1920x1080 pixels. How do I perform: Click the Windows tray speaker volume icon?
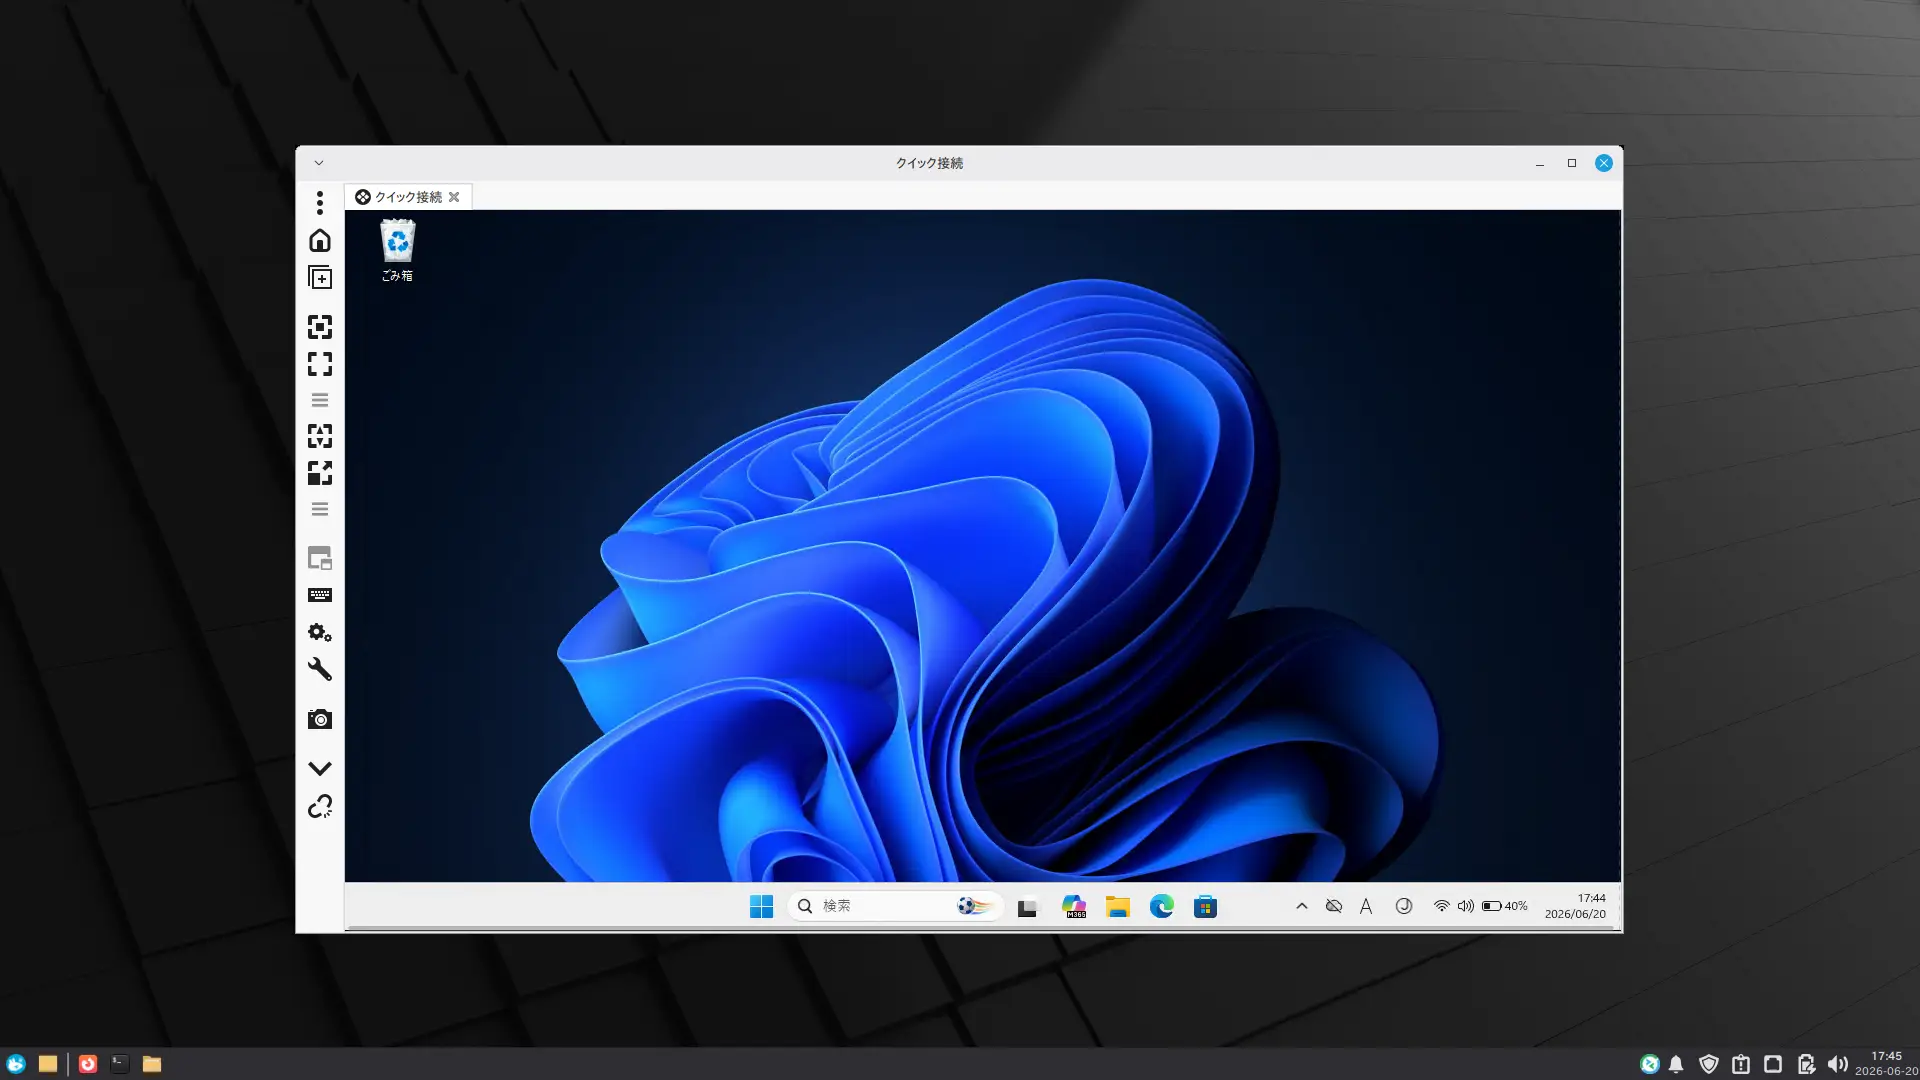[1466, 906]
